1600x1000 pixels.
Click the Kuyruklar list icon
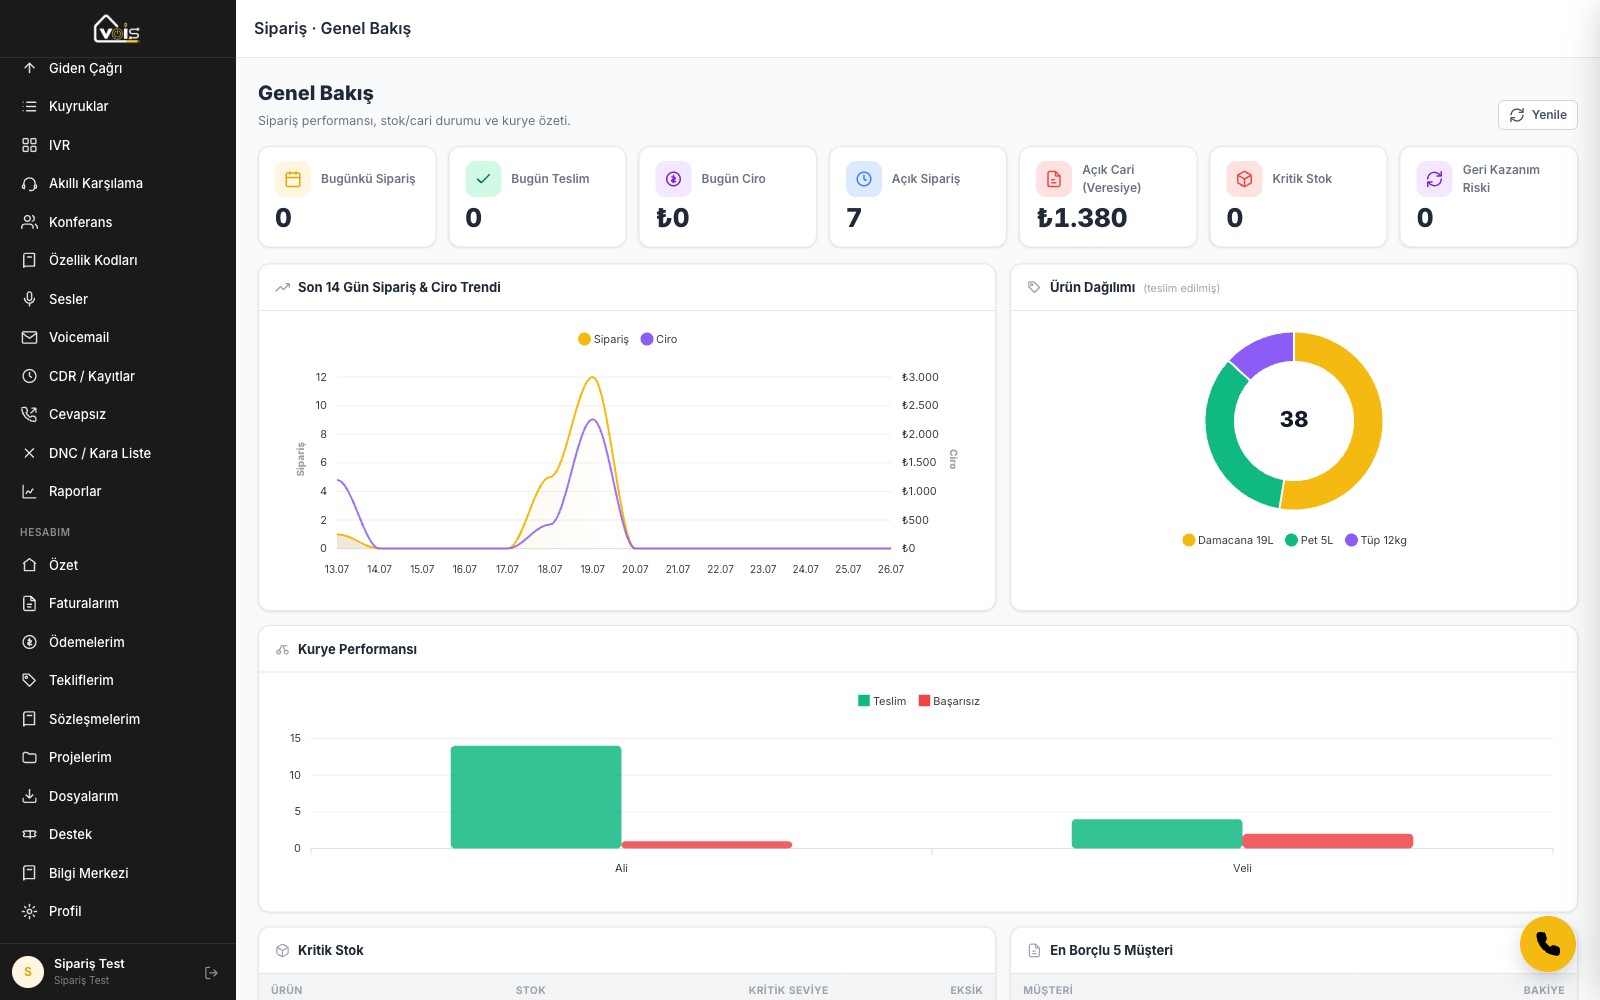[x=29, y=106]
